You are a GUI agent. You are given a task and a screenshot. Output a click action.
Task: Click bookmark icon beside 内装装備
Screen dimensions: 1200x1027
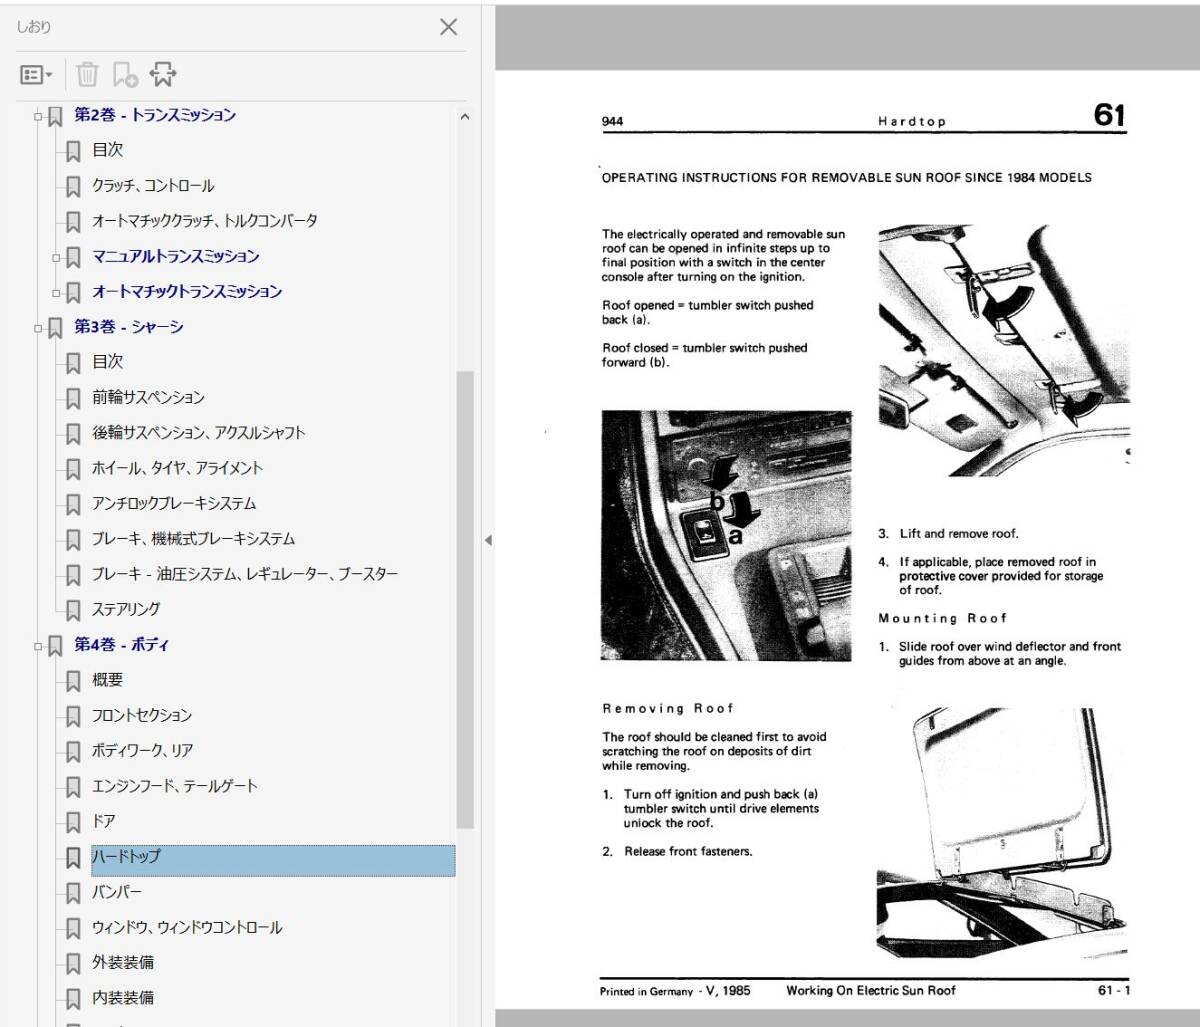(x=73, y=999)
